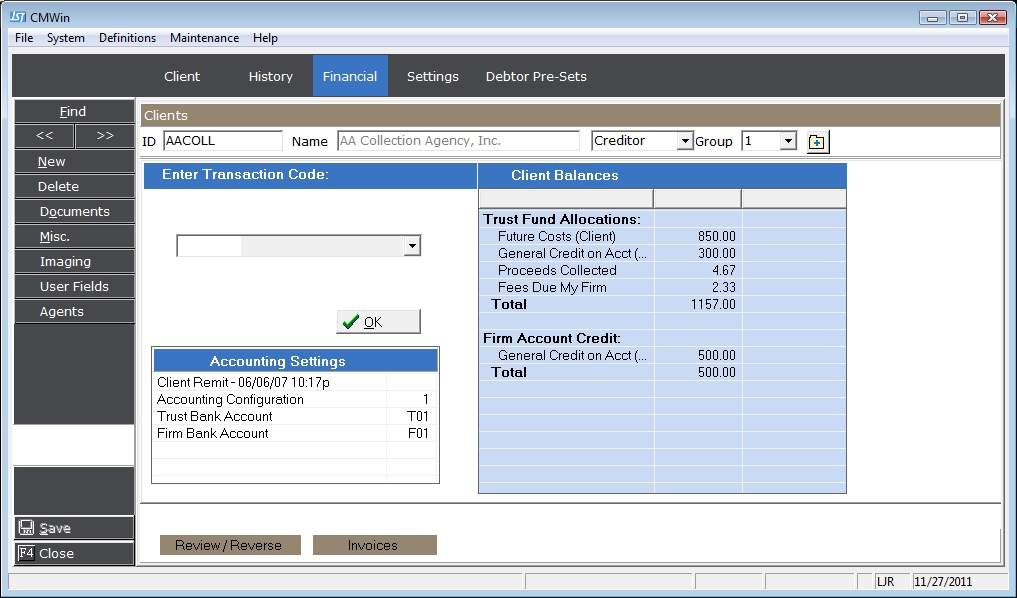Open the Definitions menu
This screenshot has height=598, width=1017.
[x=127, y=38]
